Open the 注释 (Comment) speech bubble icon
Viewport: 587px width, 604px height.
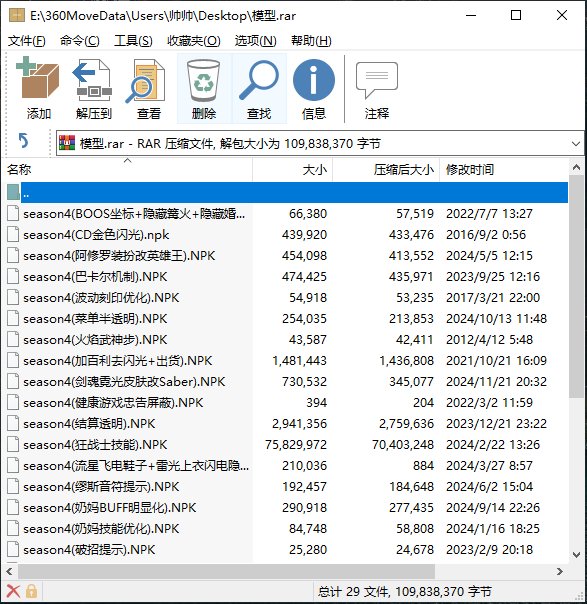coord(377,80)
